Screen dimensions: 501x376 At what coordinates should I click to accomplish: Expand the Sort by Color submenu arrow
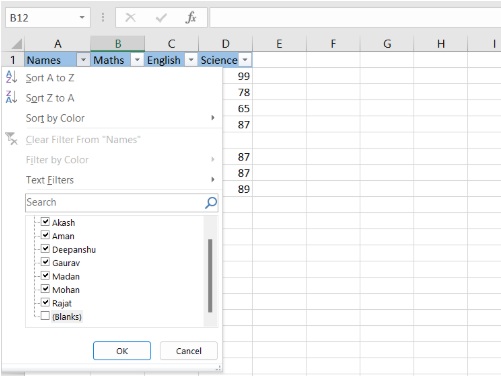pos(213,118)
